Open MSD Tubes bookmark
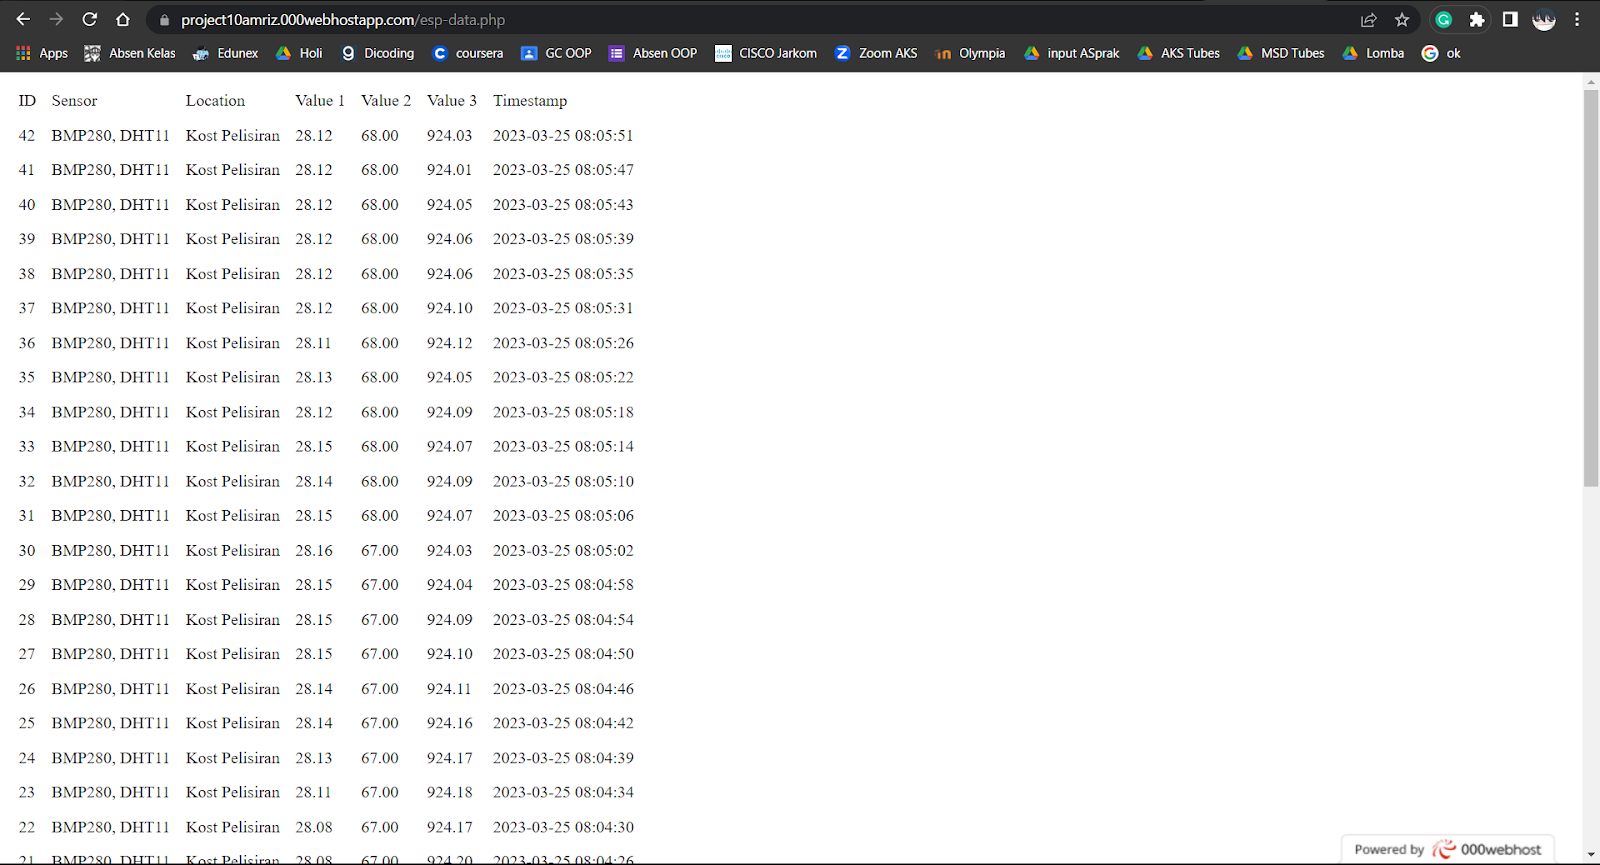 1281,53
